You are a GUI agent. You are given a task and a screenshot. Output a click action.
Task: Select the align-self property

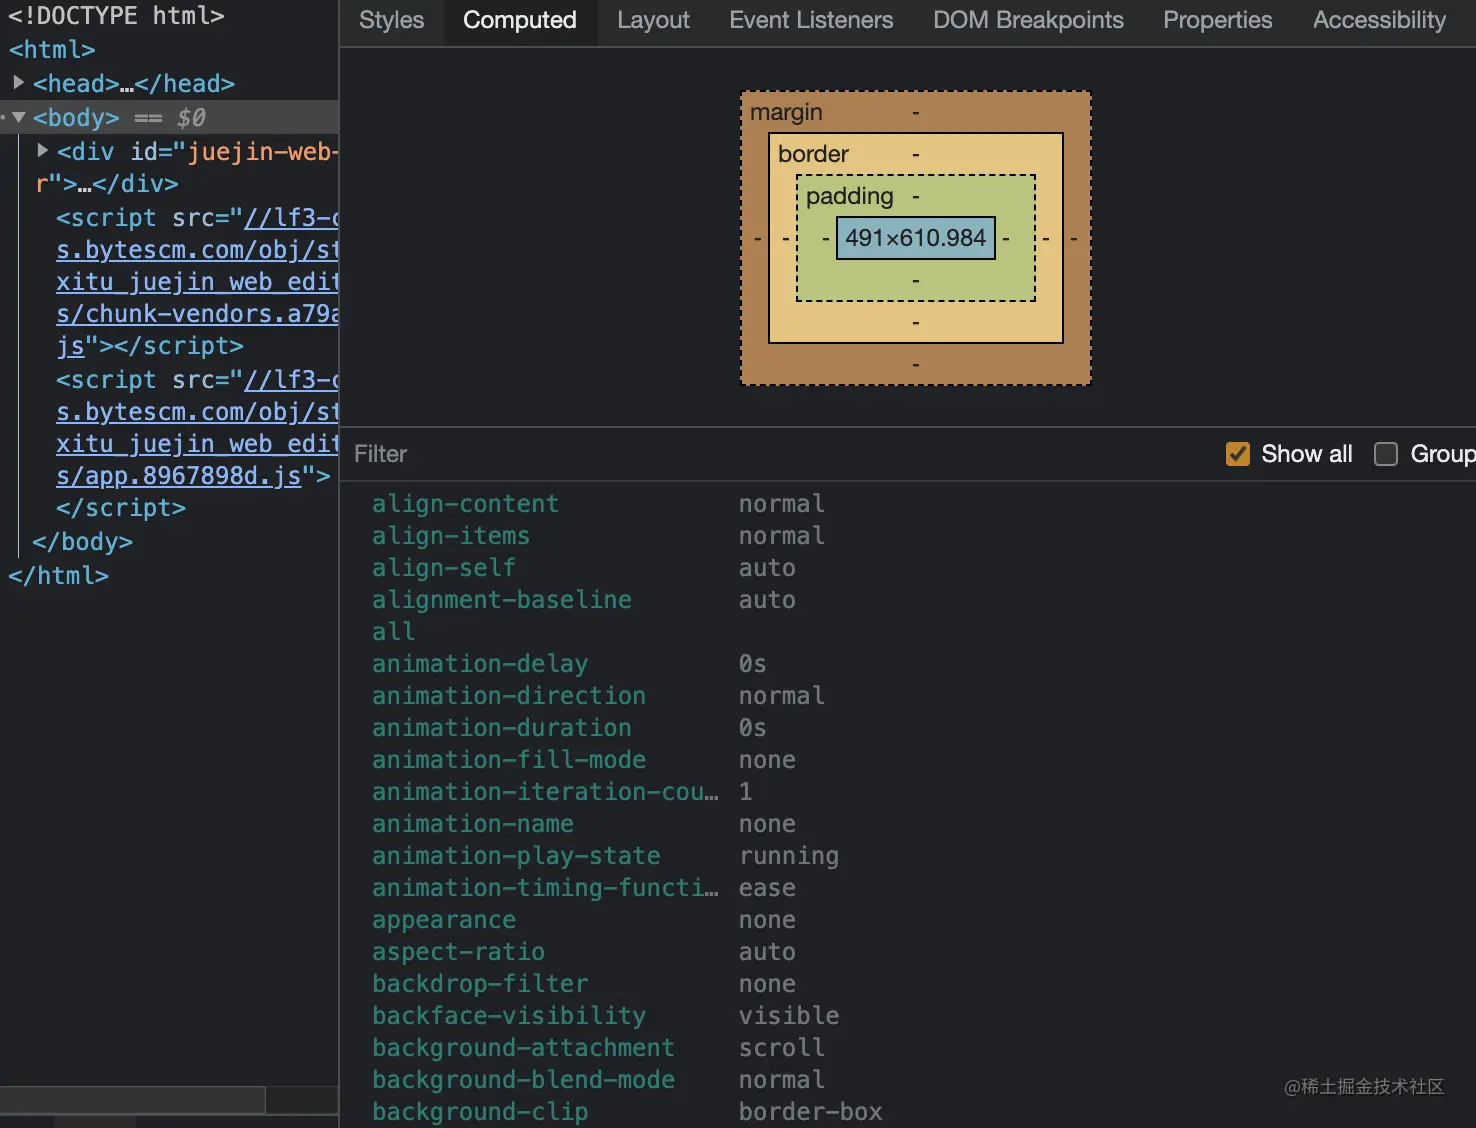coord(444,568)
